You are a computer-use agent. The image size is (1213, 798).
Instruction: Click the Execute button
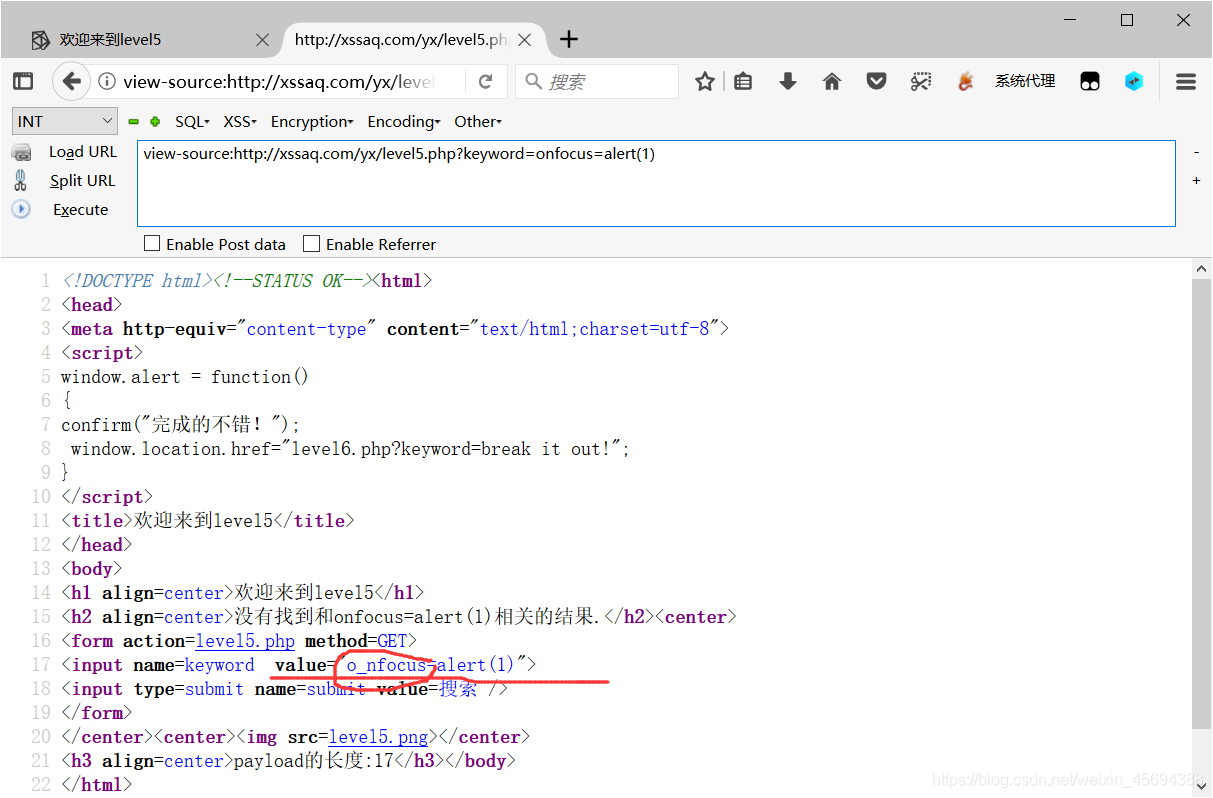81,210
